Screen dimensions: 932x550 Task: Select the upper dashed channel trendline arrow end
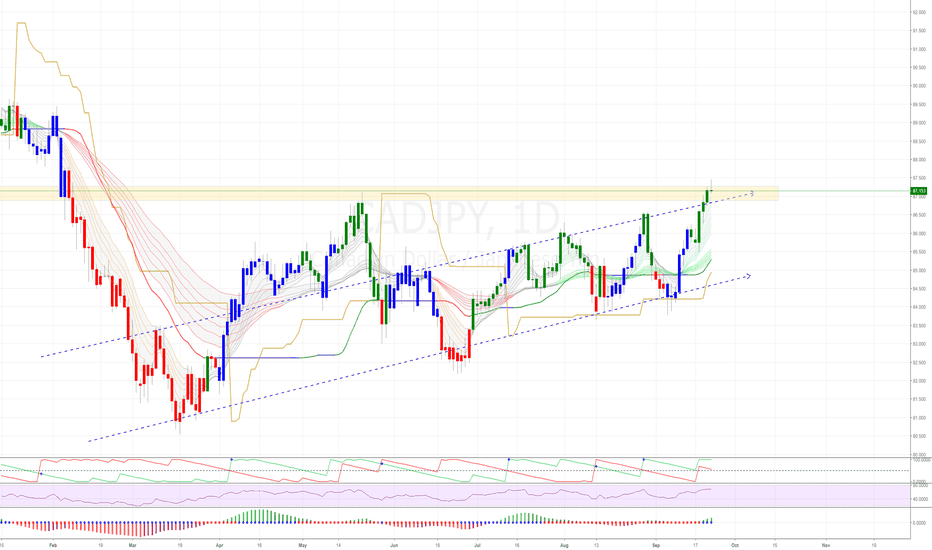click(752, 193)
